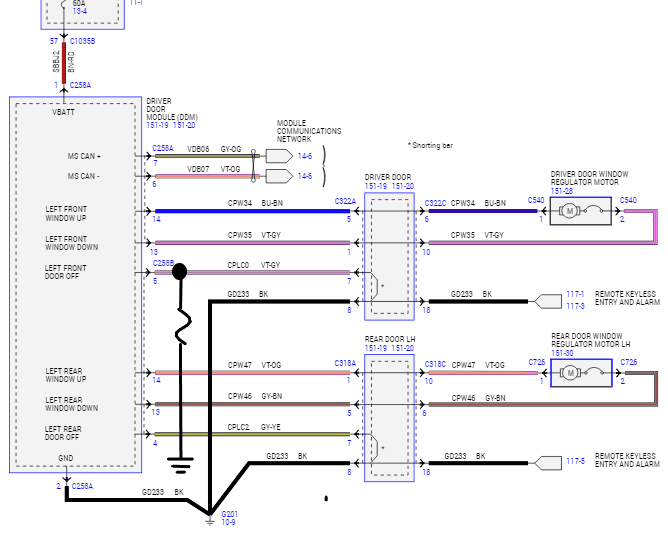Click the rear door LH window motor symbol
Viewport: 668px width, 538px height.
(x=581, y=373)
